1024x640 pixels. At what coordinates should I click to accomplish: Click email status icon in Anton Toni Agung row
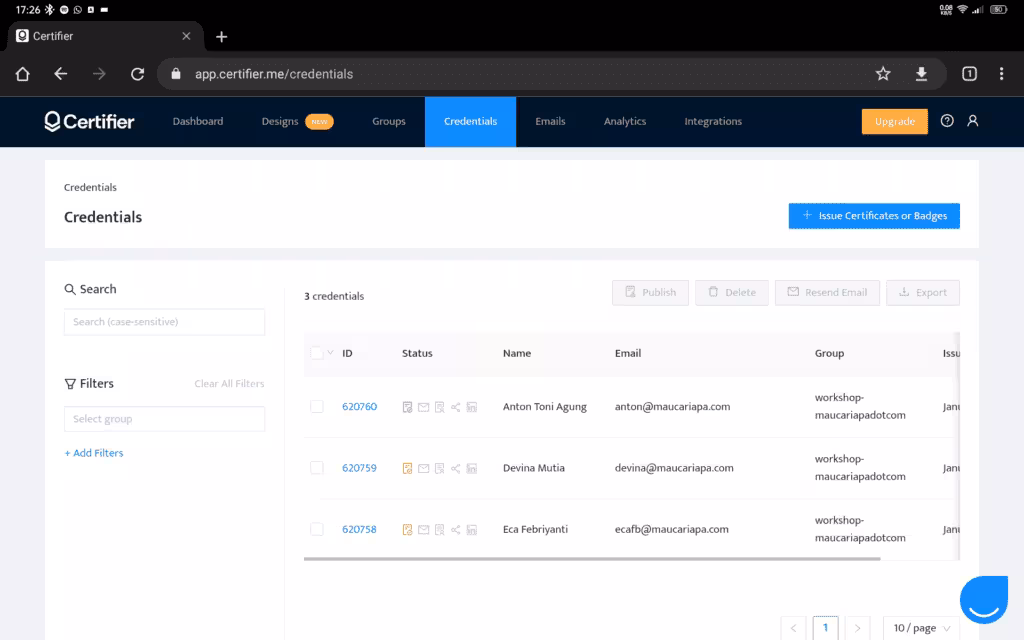click(423, 407)
